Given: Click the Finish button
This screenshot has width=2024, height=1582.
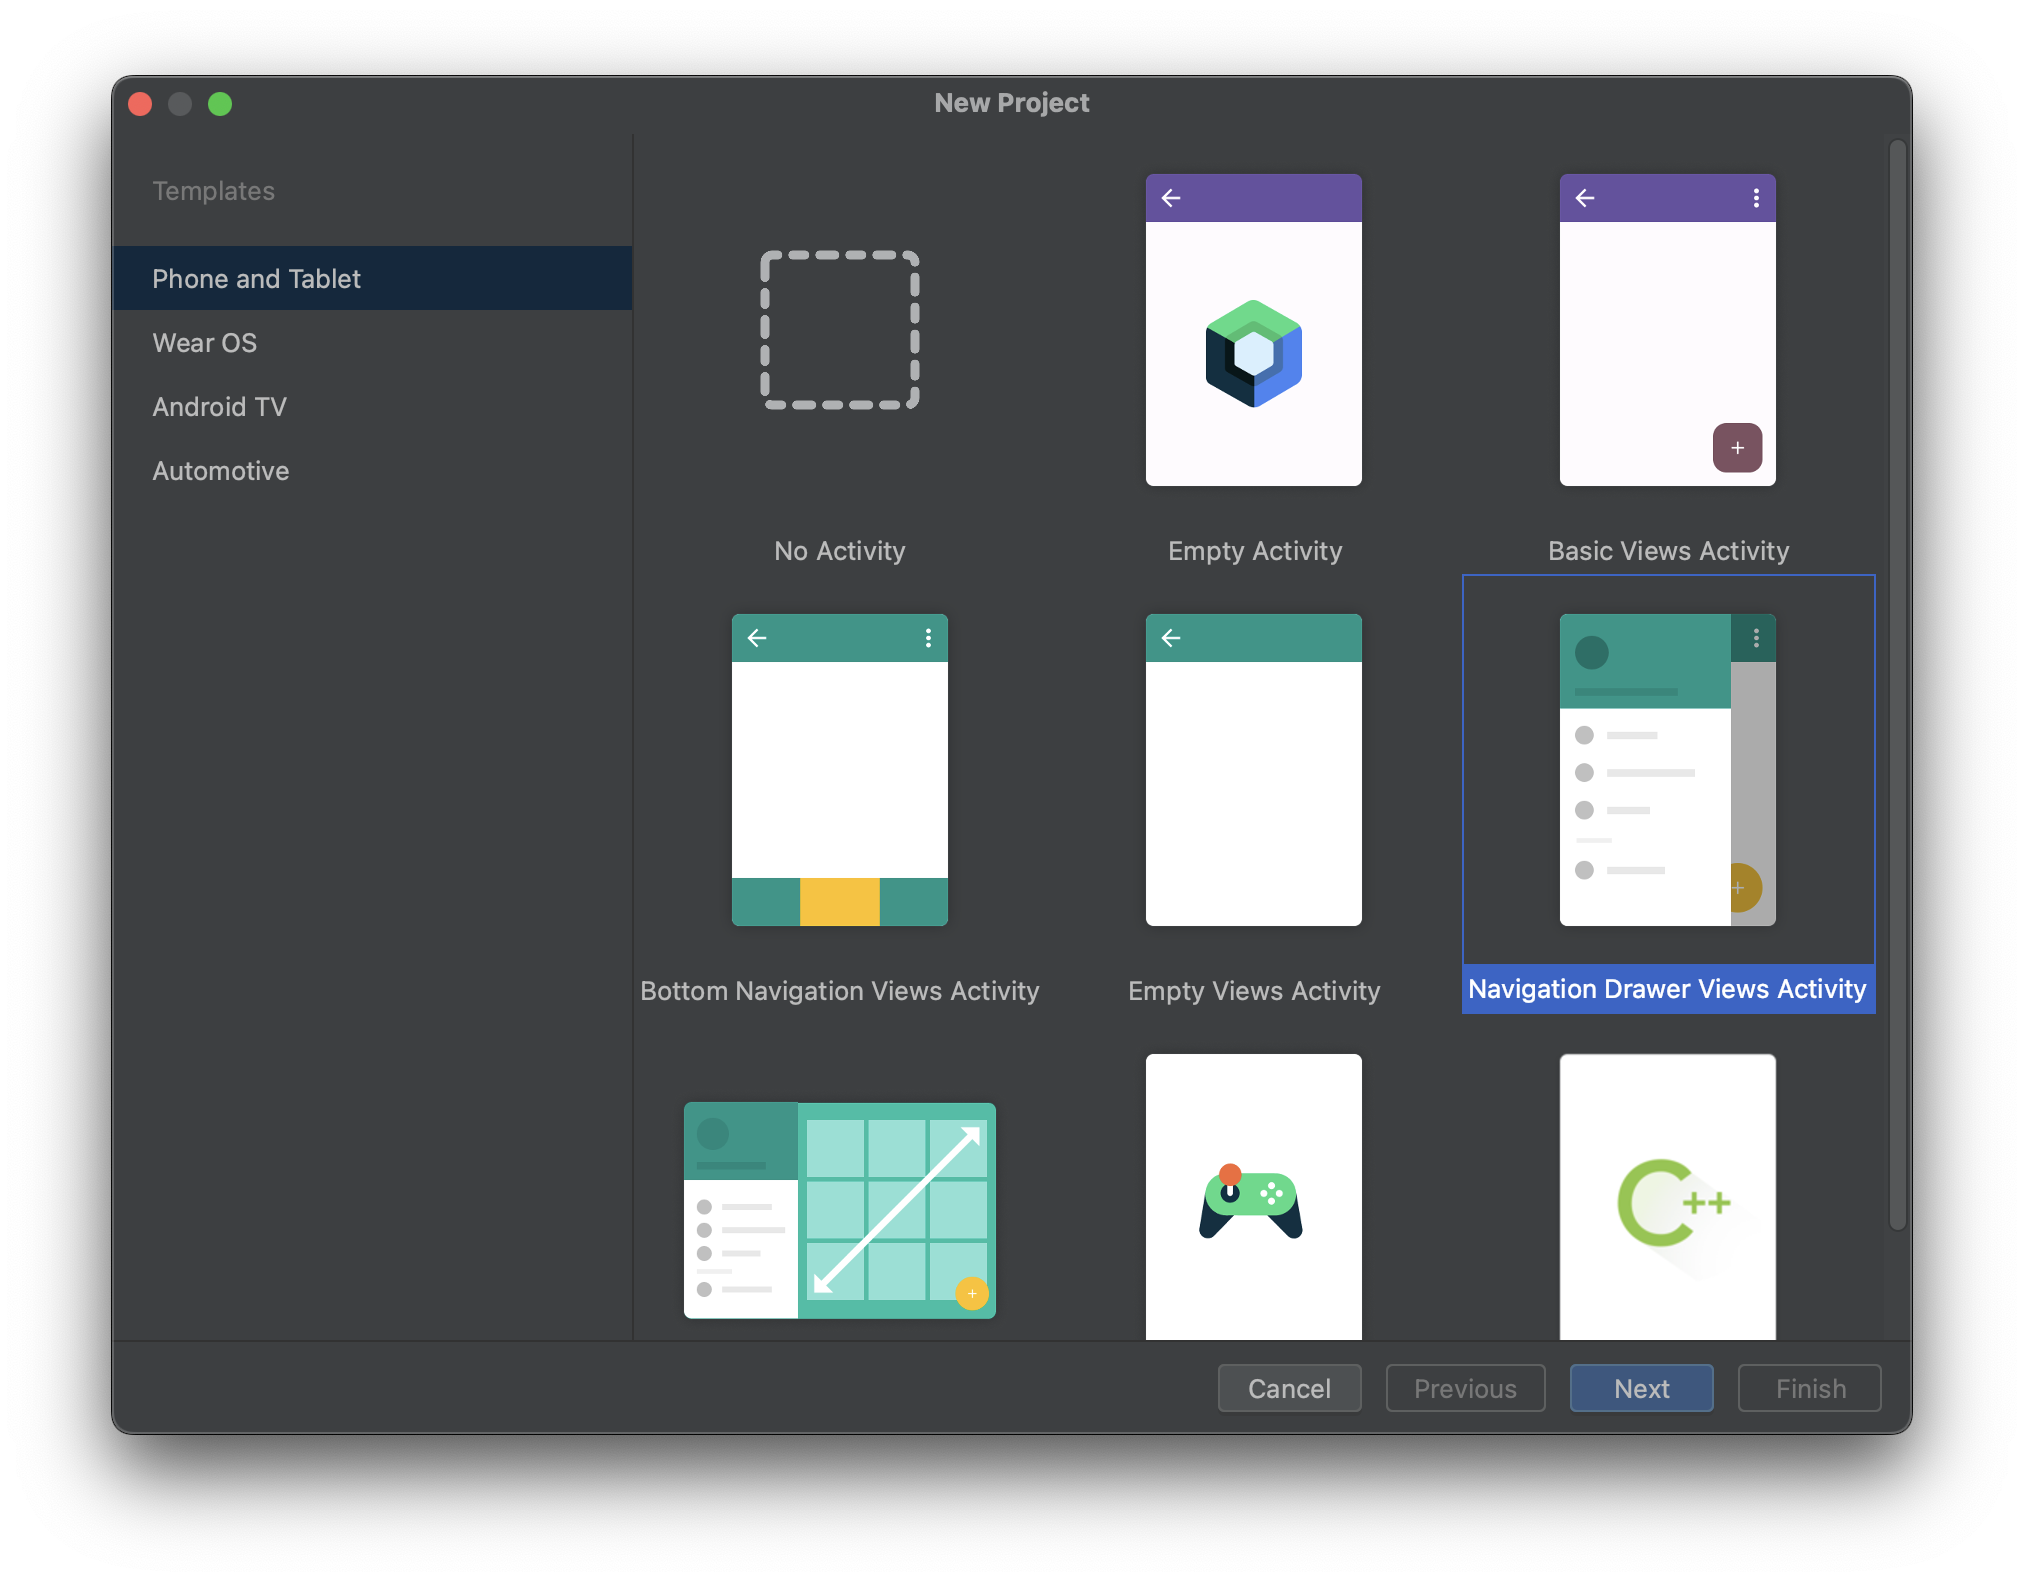Looking at the screenshot, I should (1810, 1388).
